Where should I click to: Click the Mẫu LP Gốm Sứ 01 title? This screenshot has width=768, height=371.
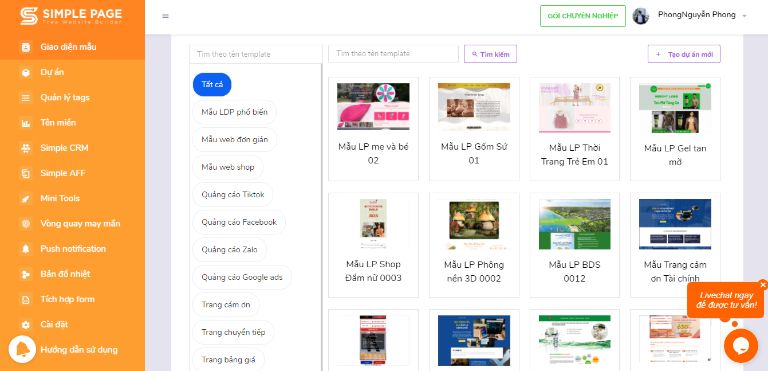(x=474, y=153)
